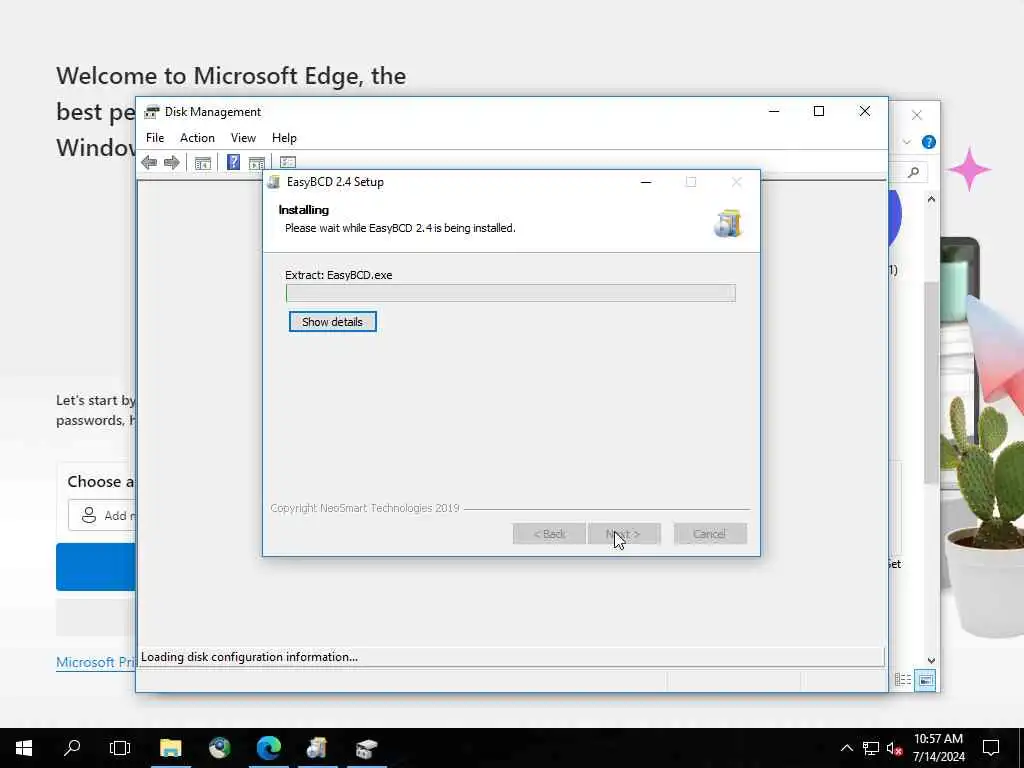Open the File menu in Disk Management
This screenshot has height=768, width=1024.
[155, 138]
